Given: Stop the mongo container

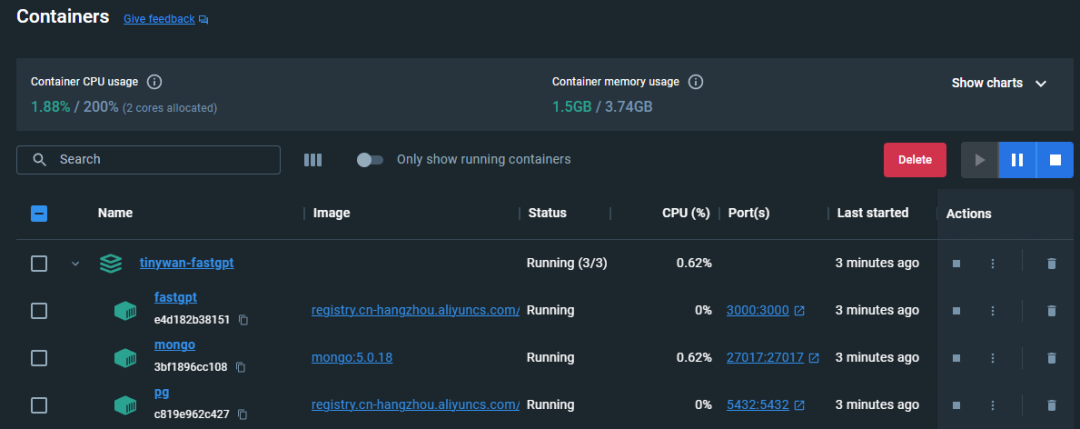Looking at the screenshot, I should pos(956,358).
